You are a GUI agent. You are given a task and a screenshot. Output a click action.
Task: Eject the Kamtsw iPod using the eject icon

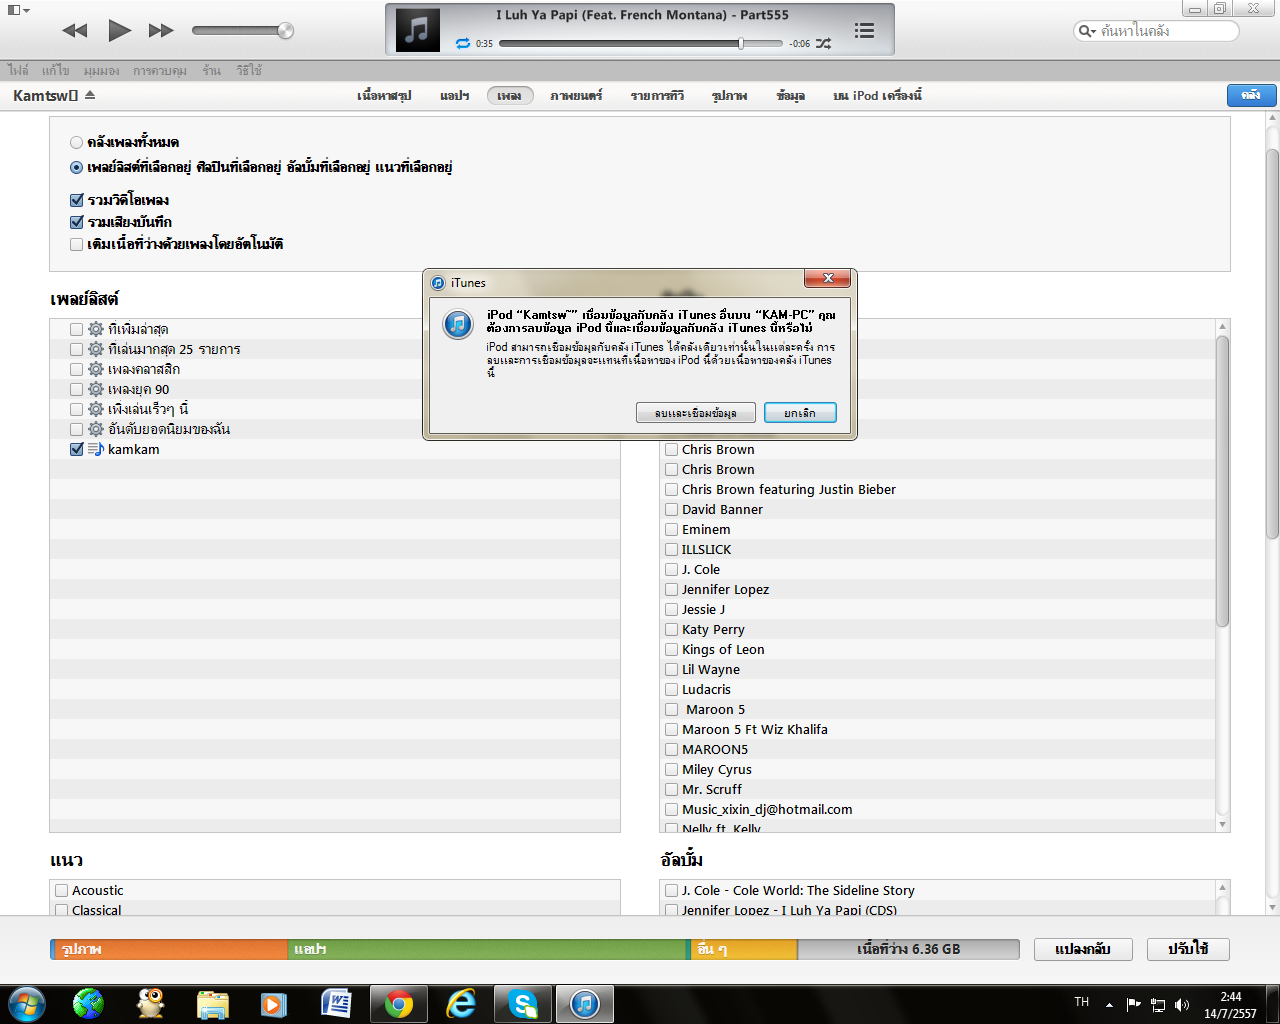click(x=90, y=95)
